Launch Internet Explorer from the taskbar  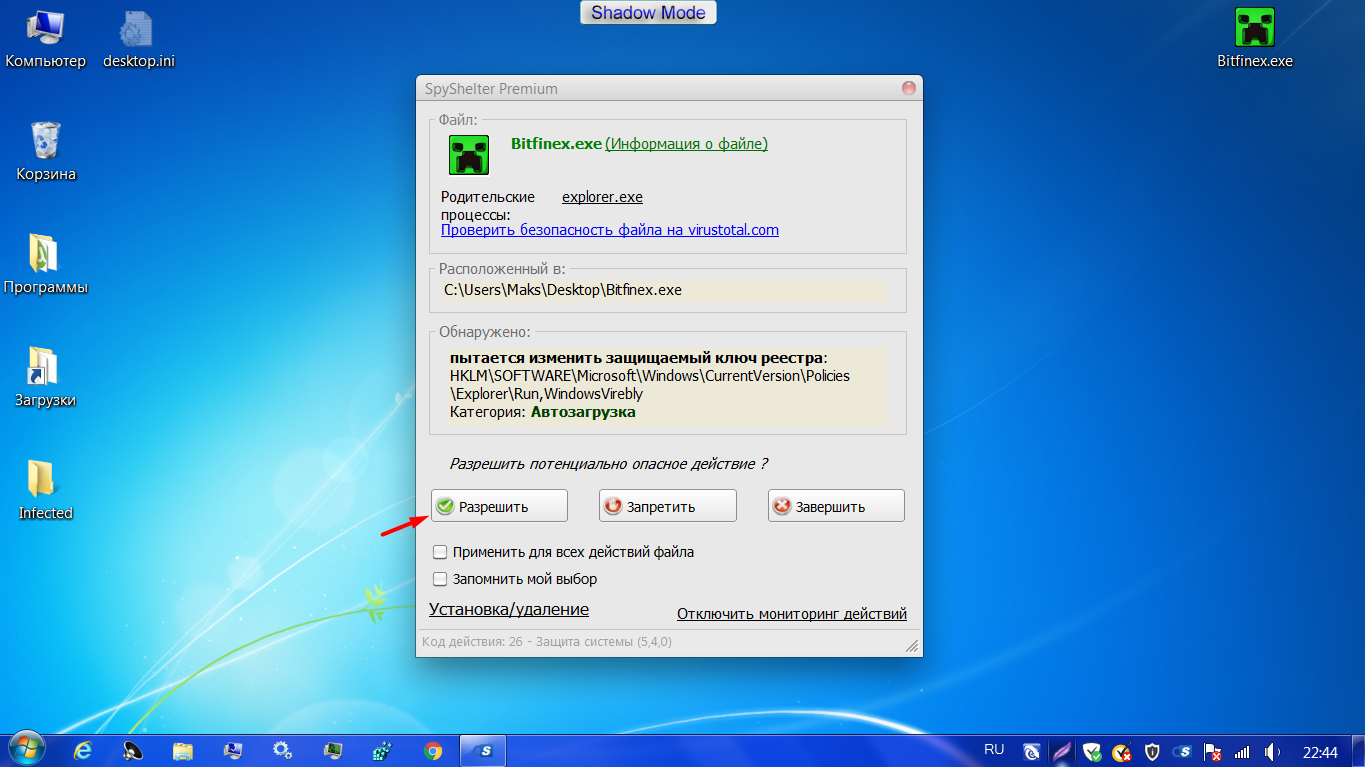[84, 751]
